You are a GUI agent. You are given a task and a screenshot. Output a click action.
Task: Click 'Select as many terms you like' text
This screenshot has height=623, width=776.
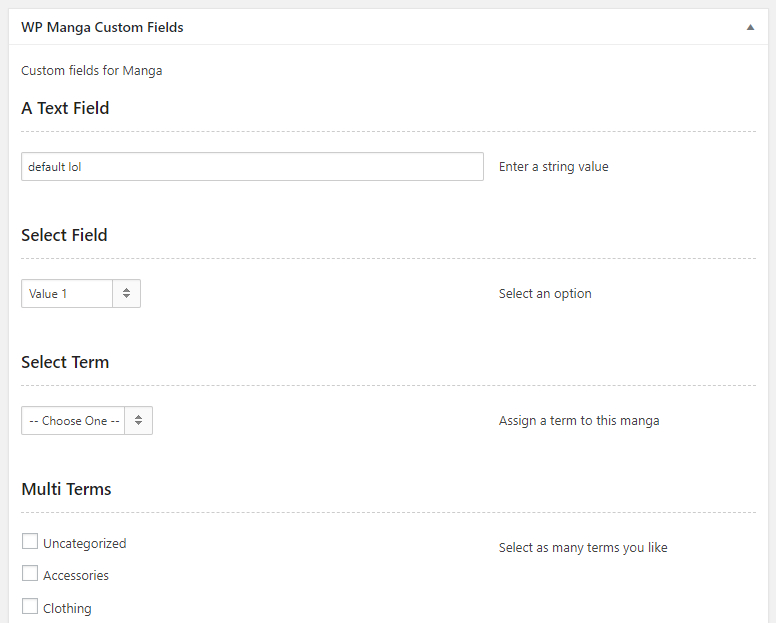(583, 547)
